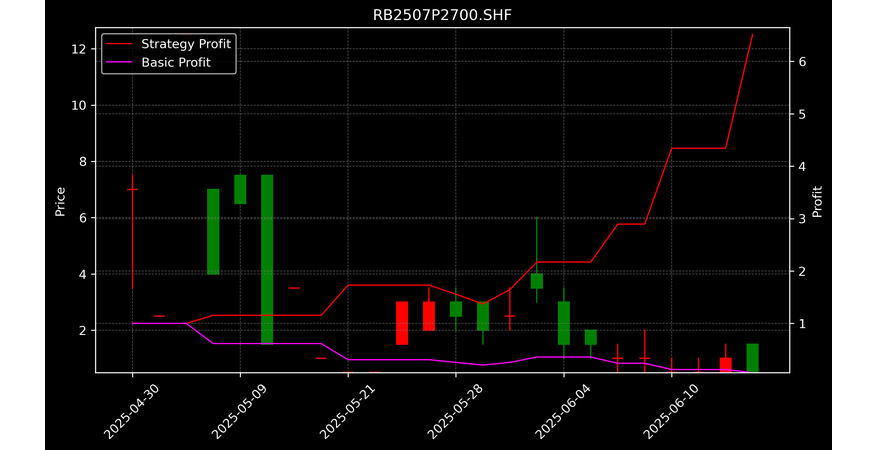Click the price tick label 10
878x450 pixels.
(78, 105)
